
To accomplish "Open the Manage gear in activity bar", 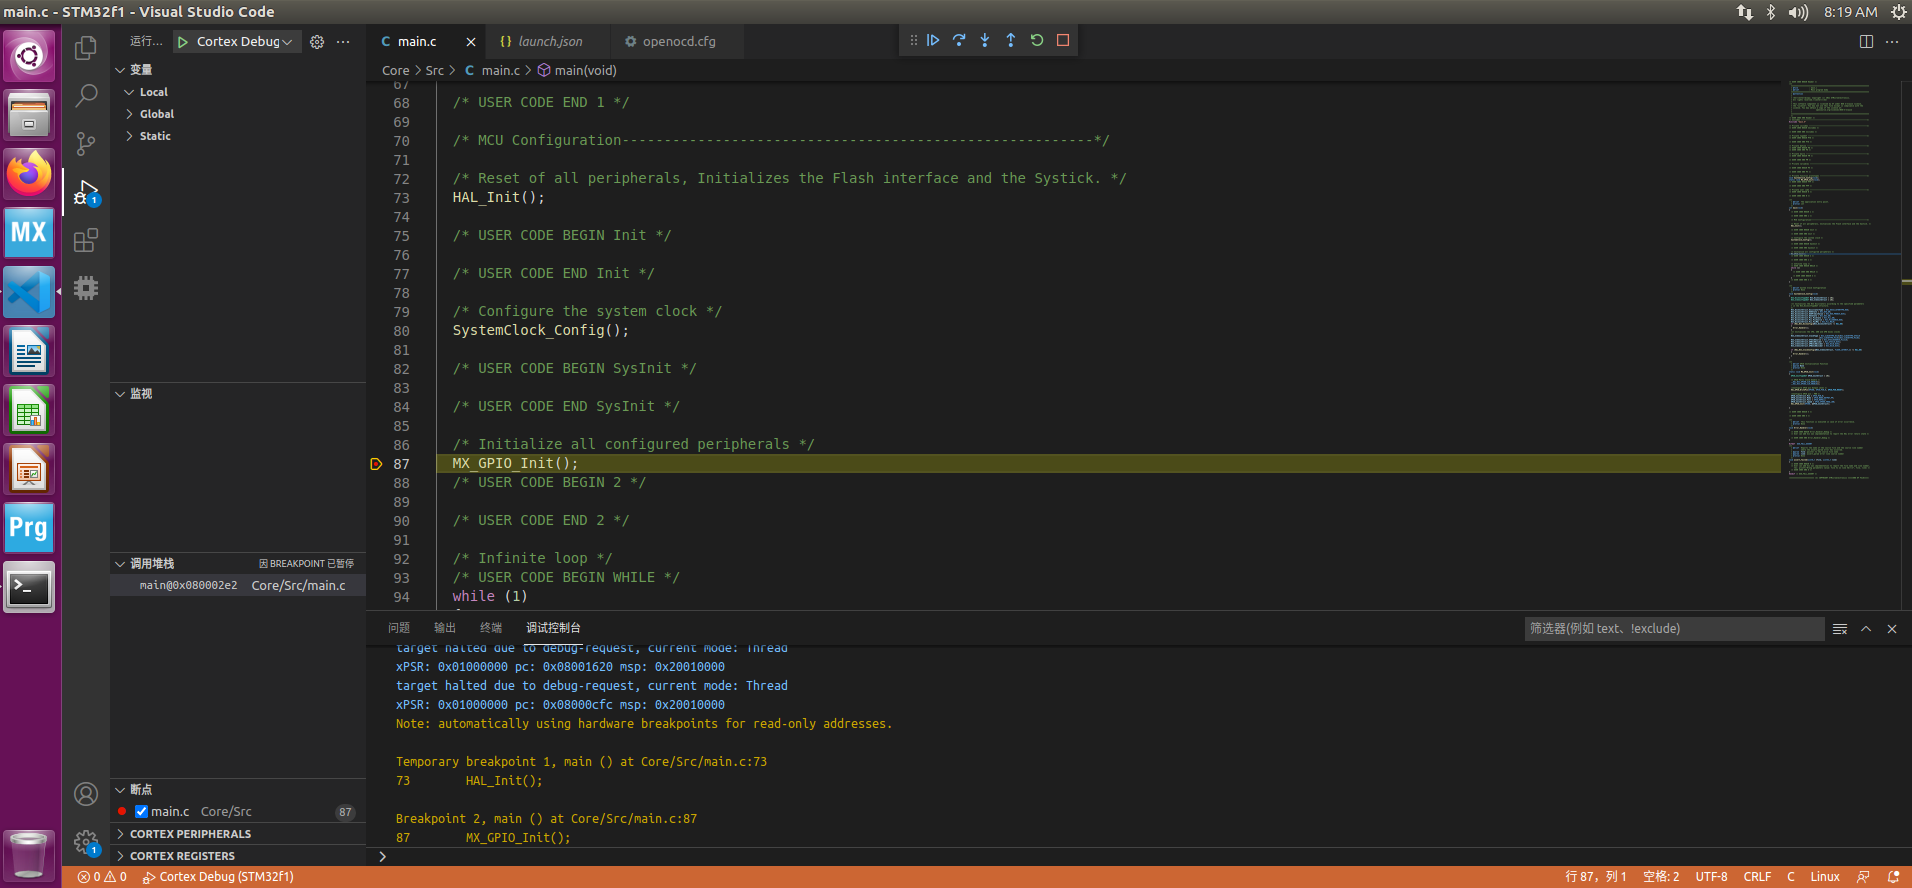I will tap(86, 842).
